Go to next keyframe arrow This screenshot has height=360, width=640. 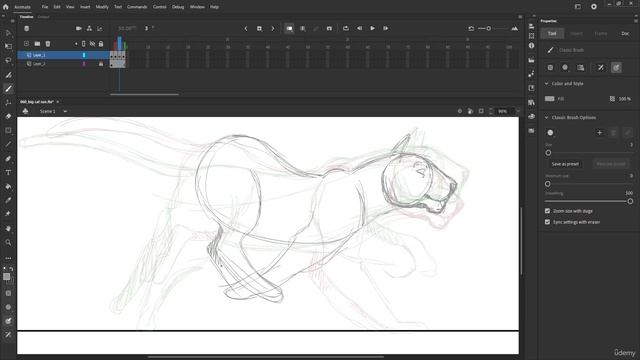tap(273, 29)
